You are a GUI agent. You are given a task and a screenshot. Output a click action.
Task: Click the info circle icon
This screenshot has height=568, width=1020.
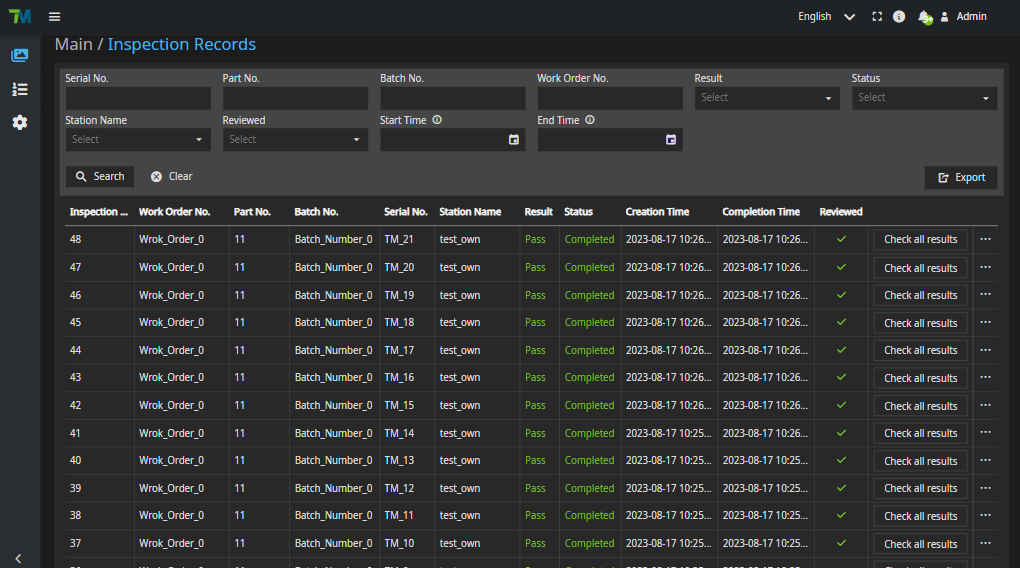pos(899,17)
